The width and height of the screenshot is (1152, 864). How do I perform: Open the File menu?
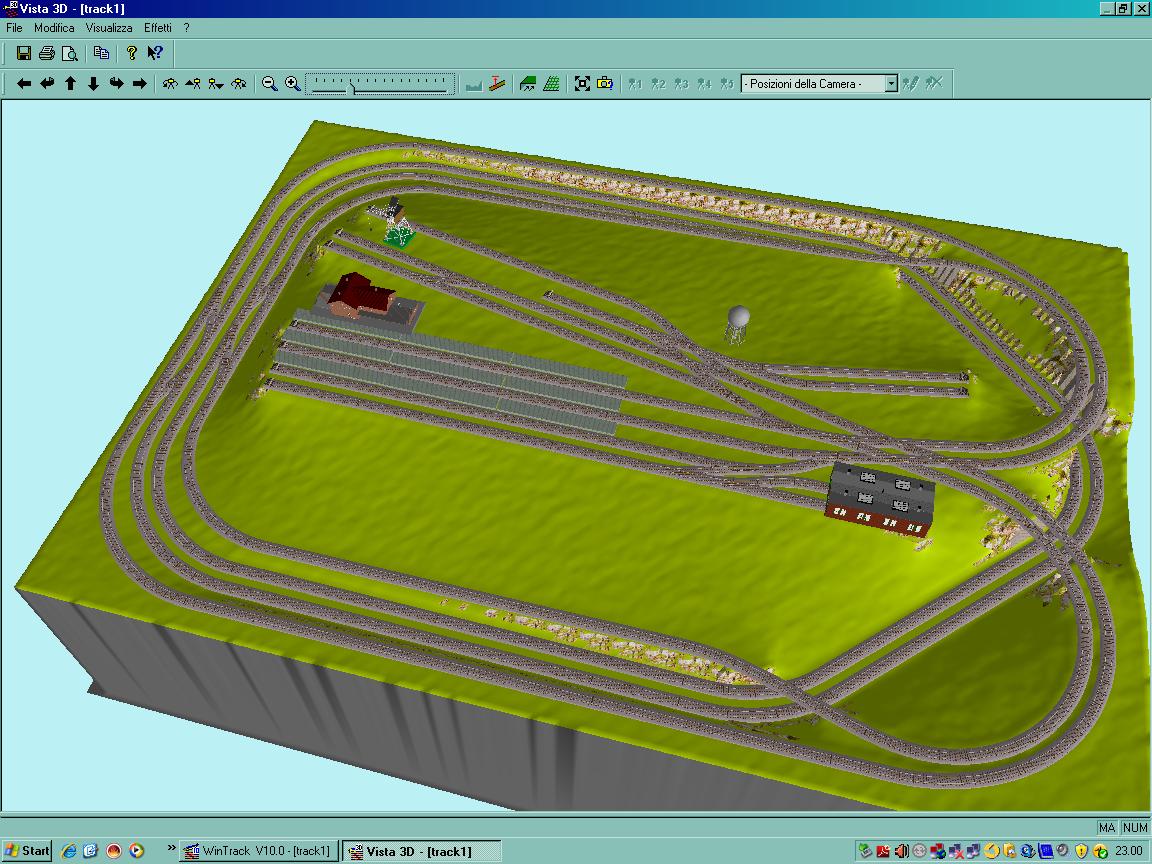point(14,28)
